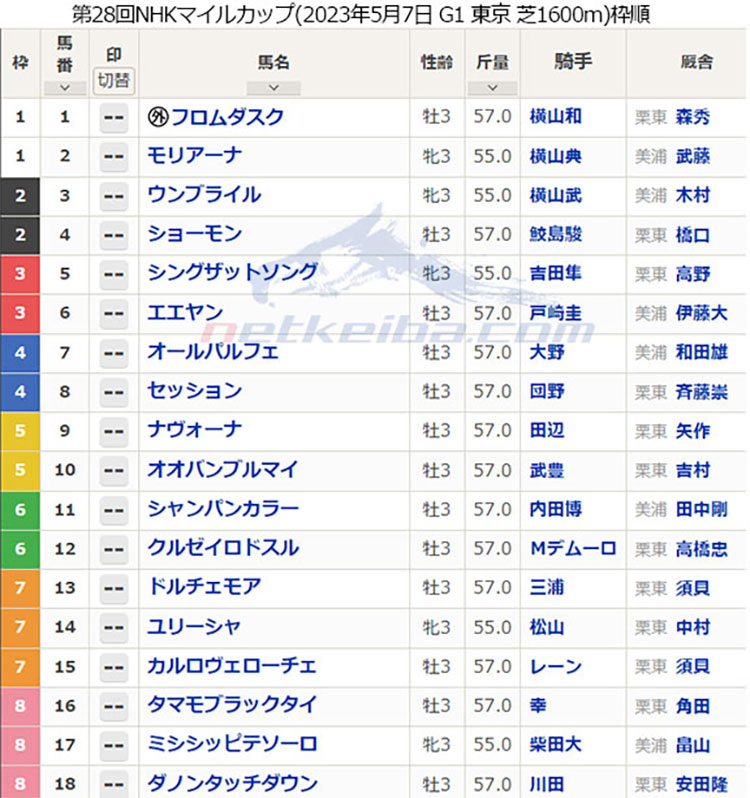Open horse page for セッション
The height and width of the screenshot is (798, 750).
[194, 391]
